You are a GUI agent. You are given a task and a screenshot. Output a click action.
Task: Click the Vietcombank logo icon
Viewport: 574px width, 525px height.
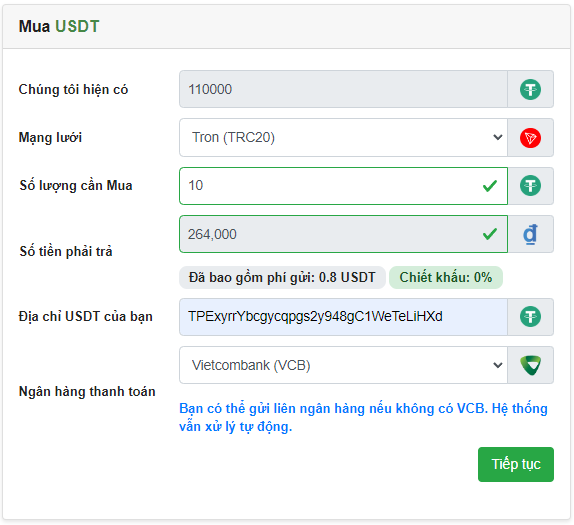point(530,365)
